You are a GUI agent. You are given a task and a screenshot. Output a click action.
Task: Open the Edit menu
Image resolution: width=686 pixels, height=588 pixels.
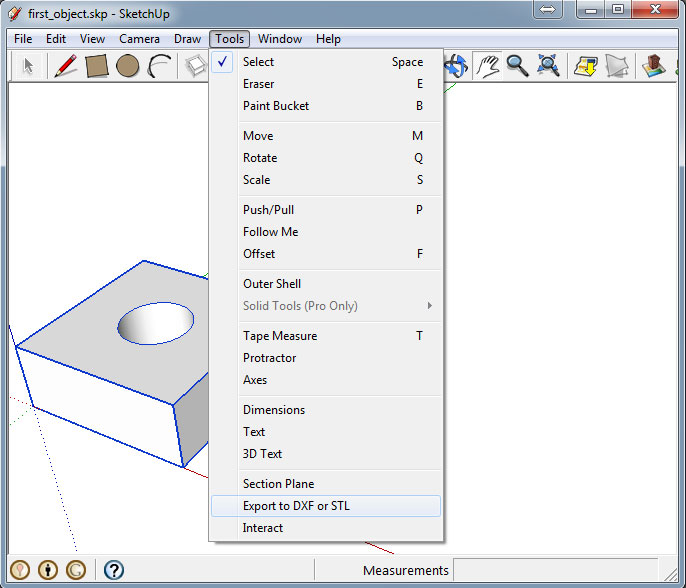coord(56,39)
